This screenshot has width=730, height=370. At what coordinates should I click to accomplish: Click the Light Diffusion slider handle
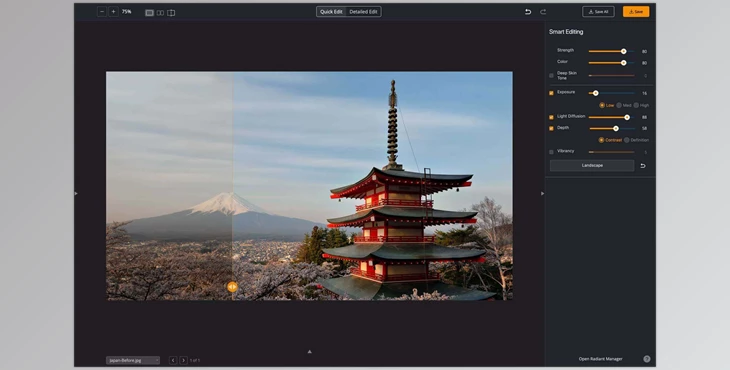[x=627, y=117]
